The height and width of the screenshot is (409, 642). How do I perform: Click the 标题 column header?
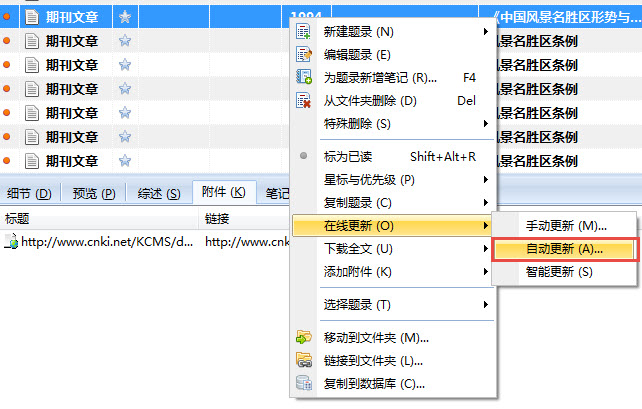[x=99, y=218]
